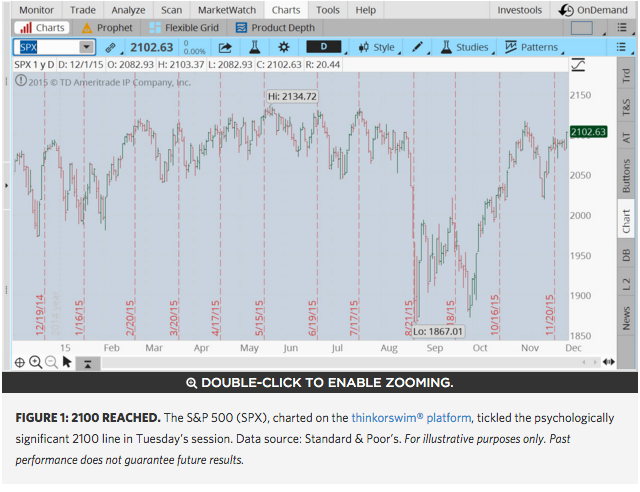Open the News side panel
This screenshot has width=640, height=492.
point(626,318)
